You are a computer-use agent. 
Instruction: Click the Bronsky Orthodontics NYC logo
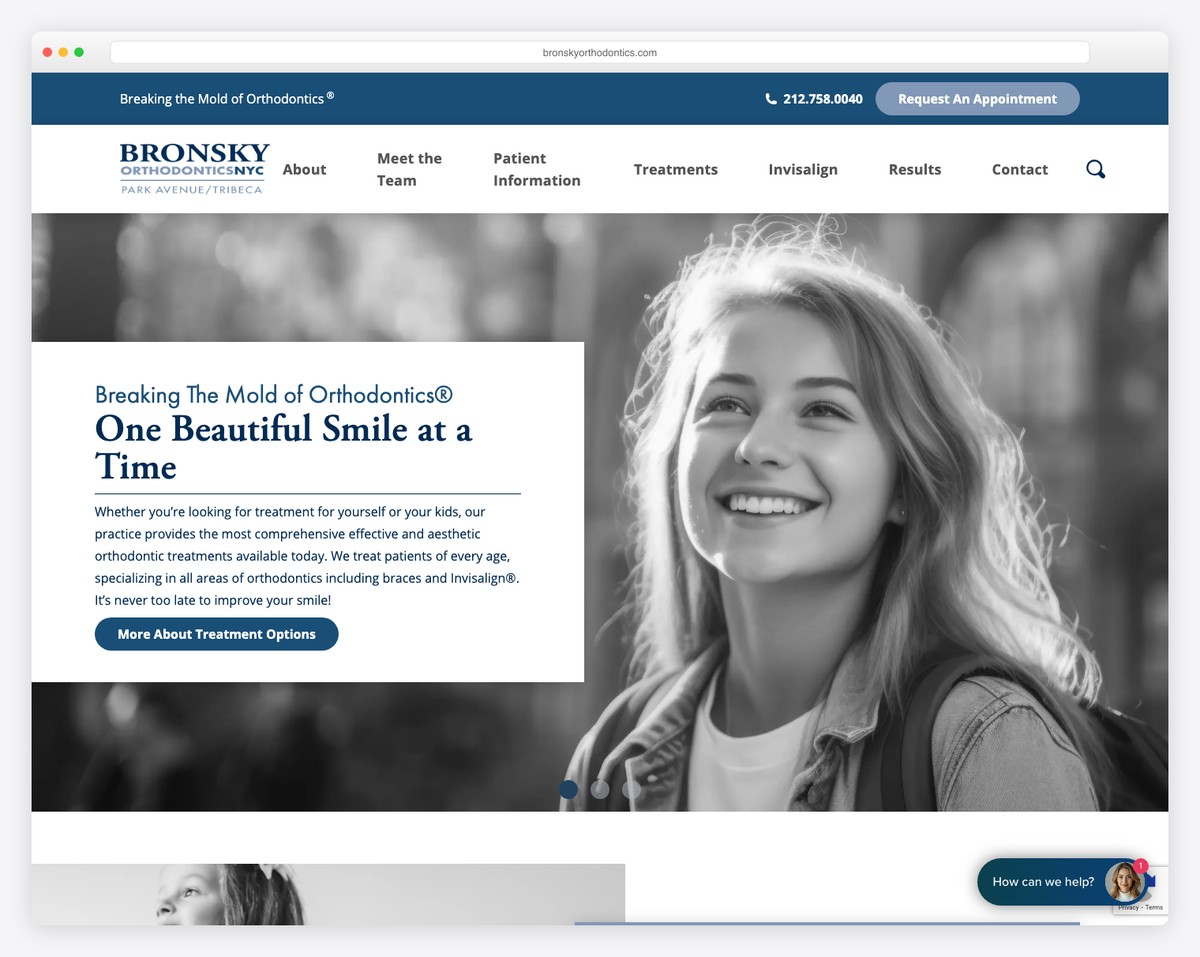(x=193, y=168)
